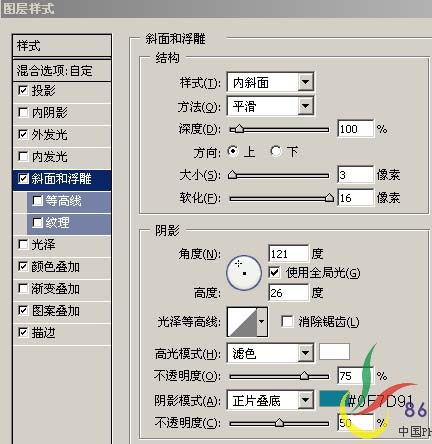Click the highlight 不透明度(O) slider handle
The image size is (432, 444).
[304, 376]
